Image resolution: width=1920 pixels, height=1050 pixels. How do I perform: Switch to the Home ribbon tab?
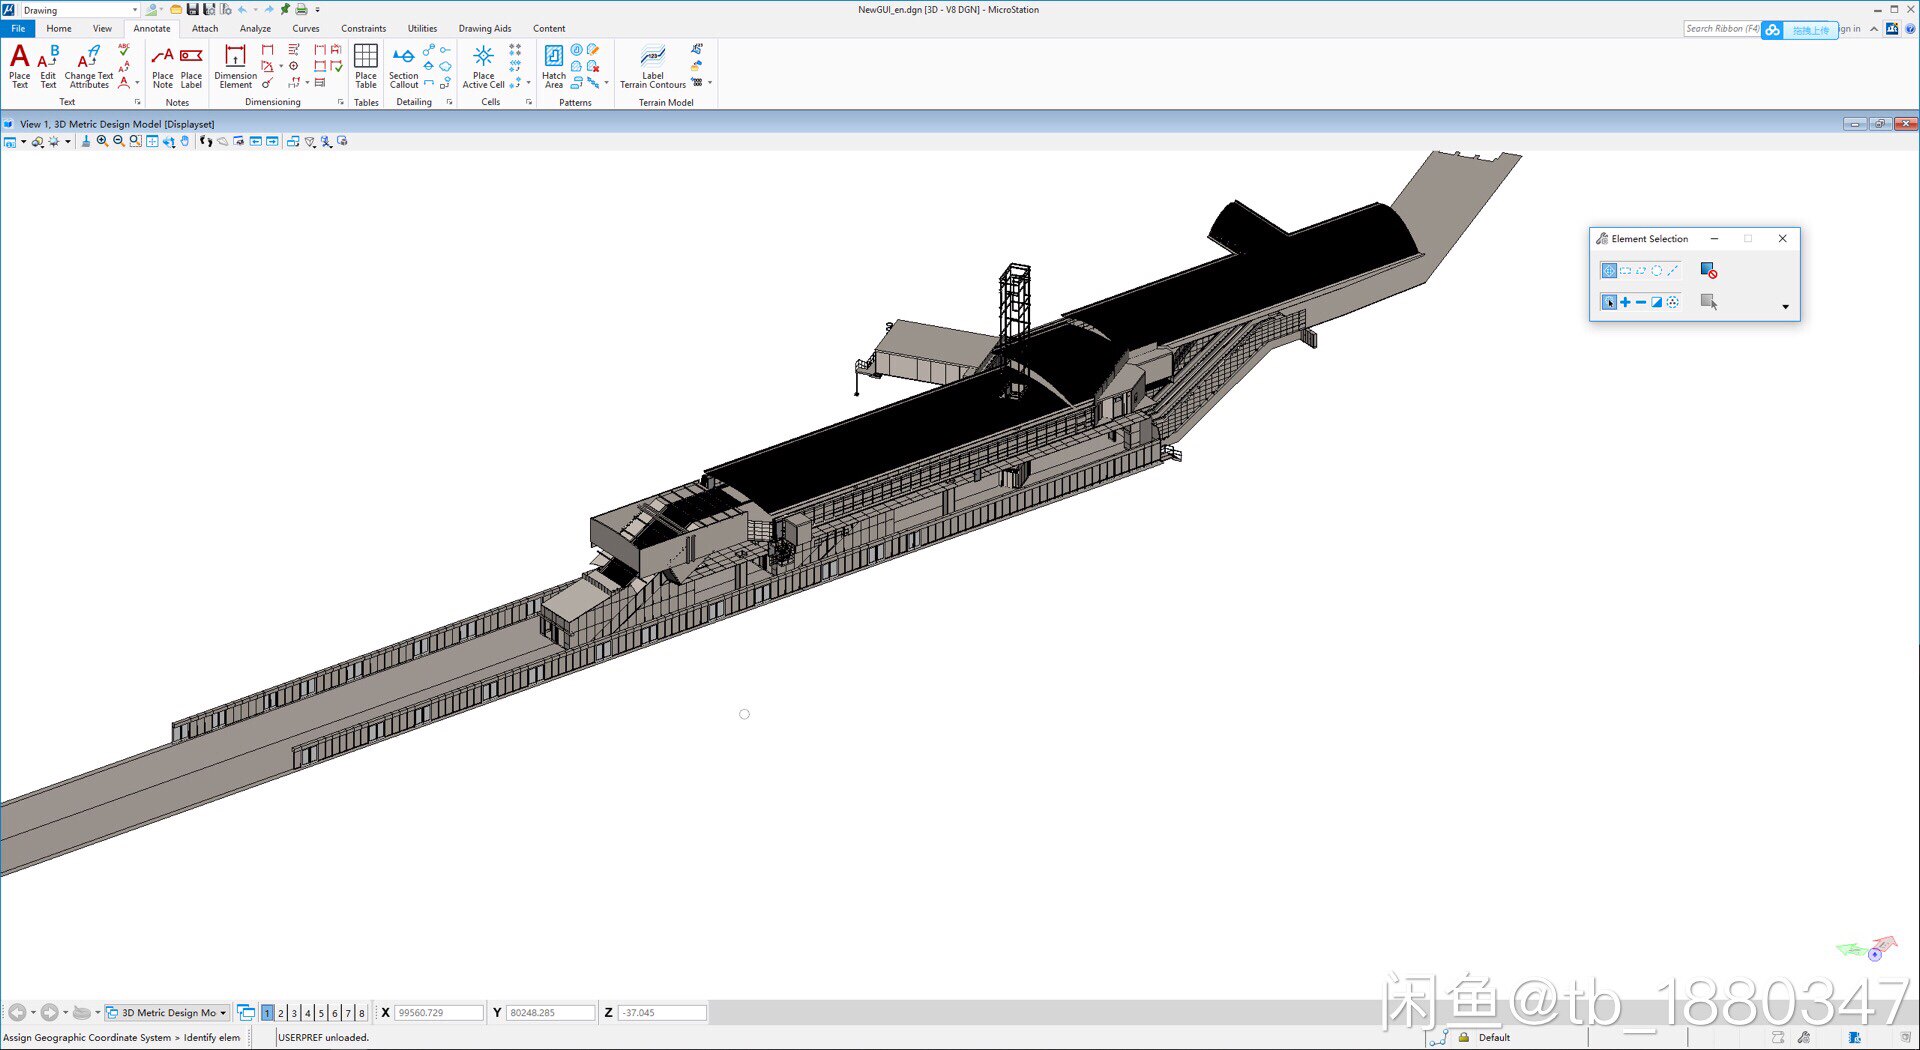pos(59,29)
